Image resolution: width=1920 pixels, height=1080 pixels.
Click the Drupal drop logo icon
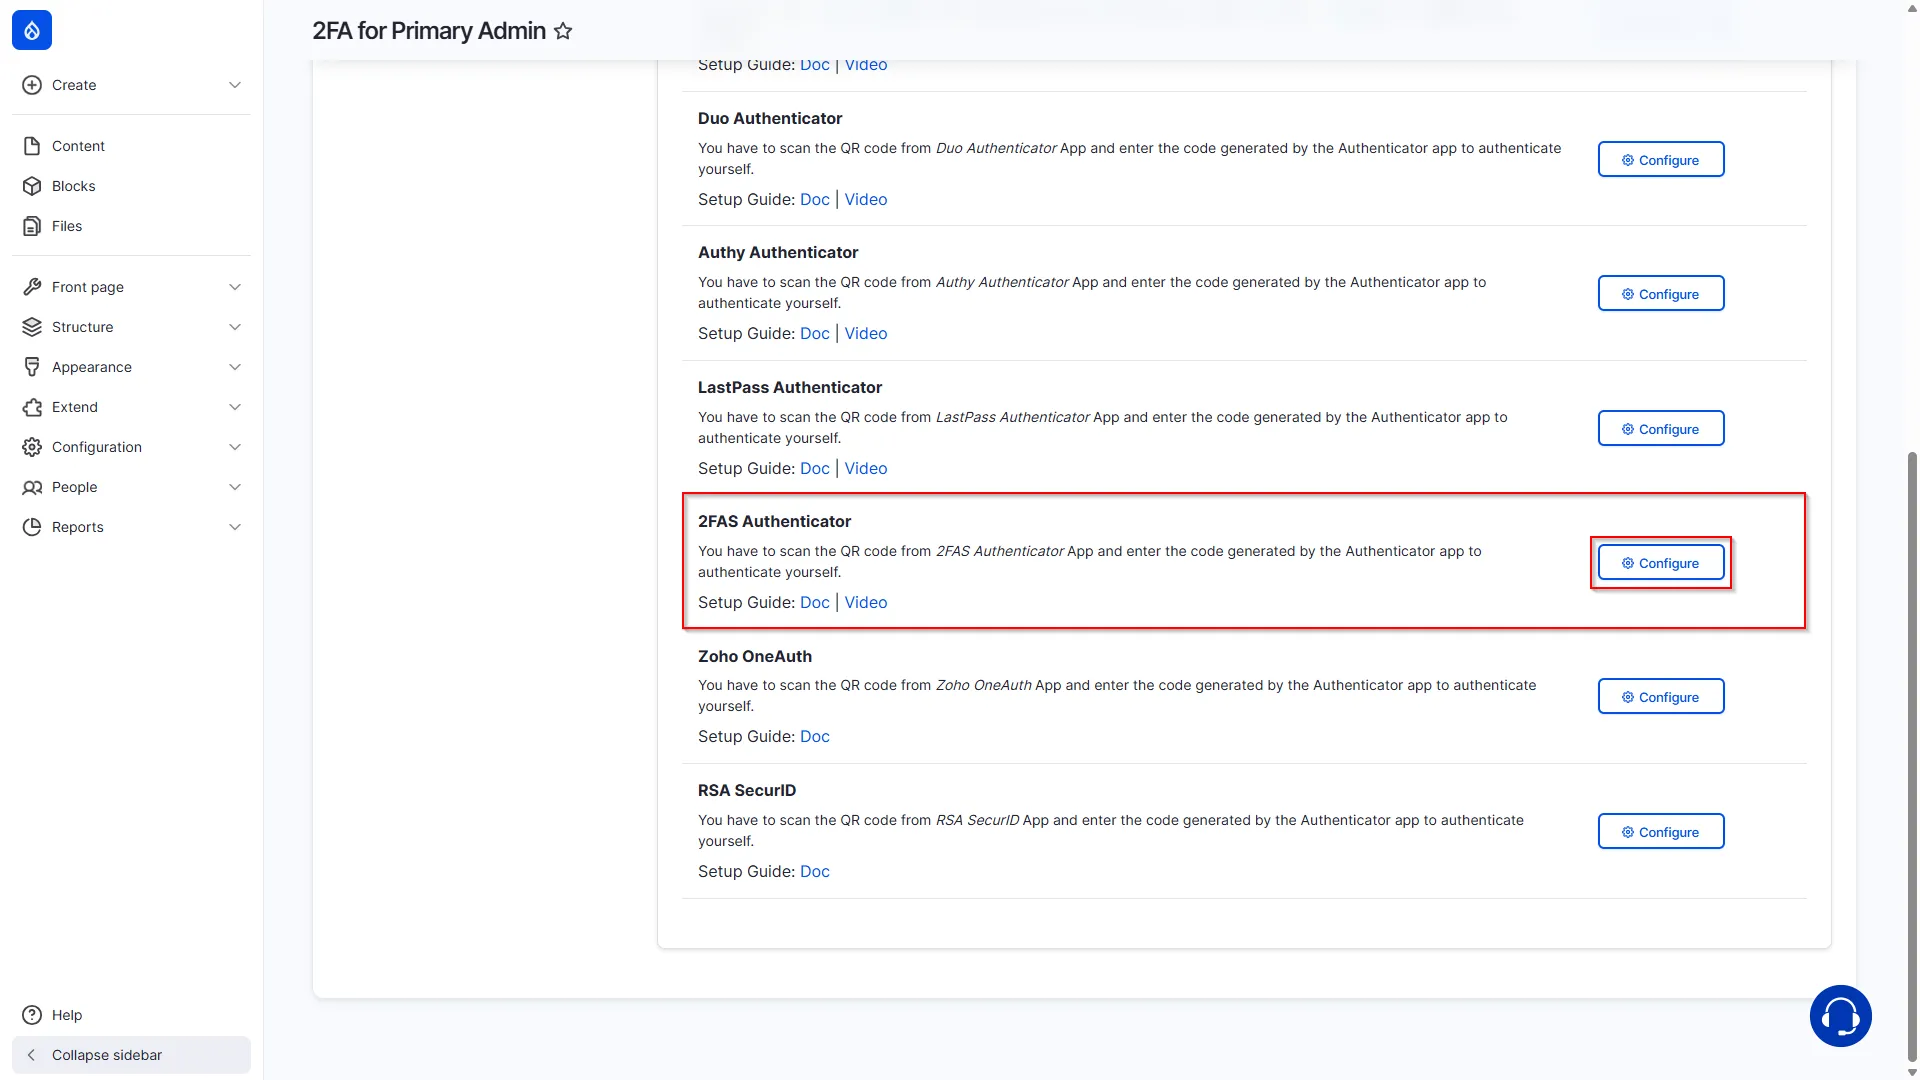[32, 30]
